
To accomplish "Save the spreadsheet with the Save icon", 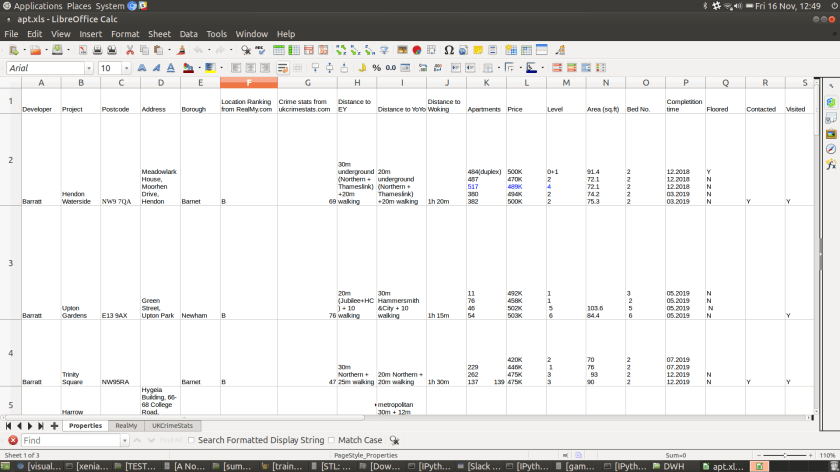I will click(57, 50).
